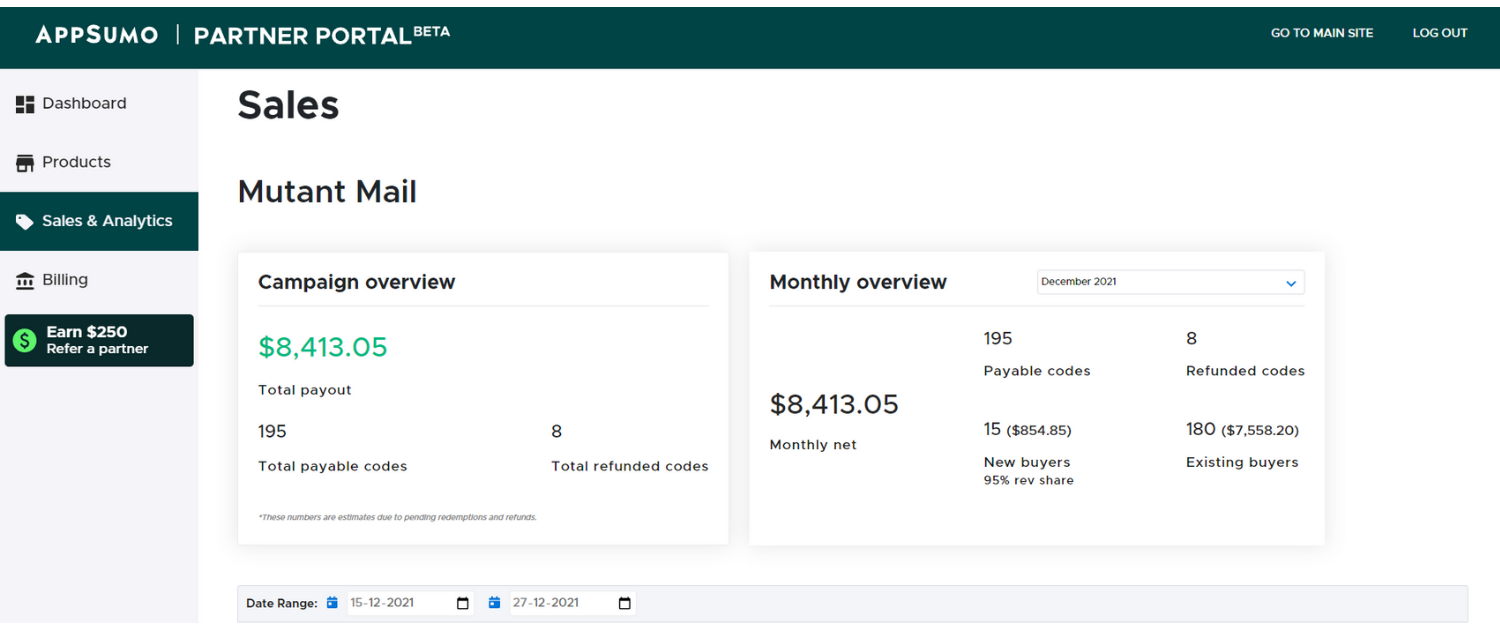Click the AppSumo logo

(97, 35)
